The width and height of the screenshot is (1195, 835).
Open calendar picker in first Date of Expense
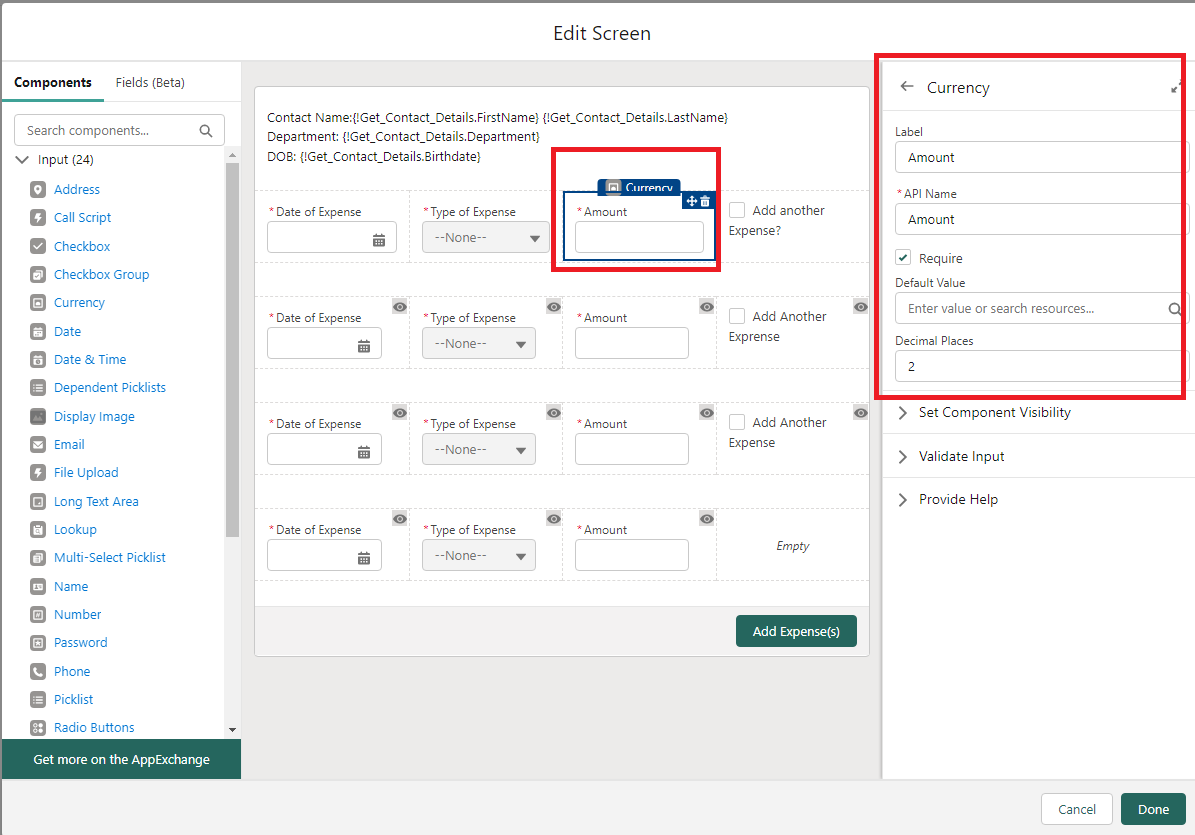pyautogui.click(x=379, y=240)
